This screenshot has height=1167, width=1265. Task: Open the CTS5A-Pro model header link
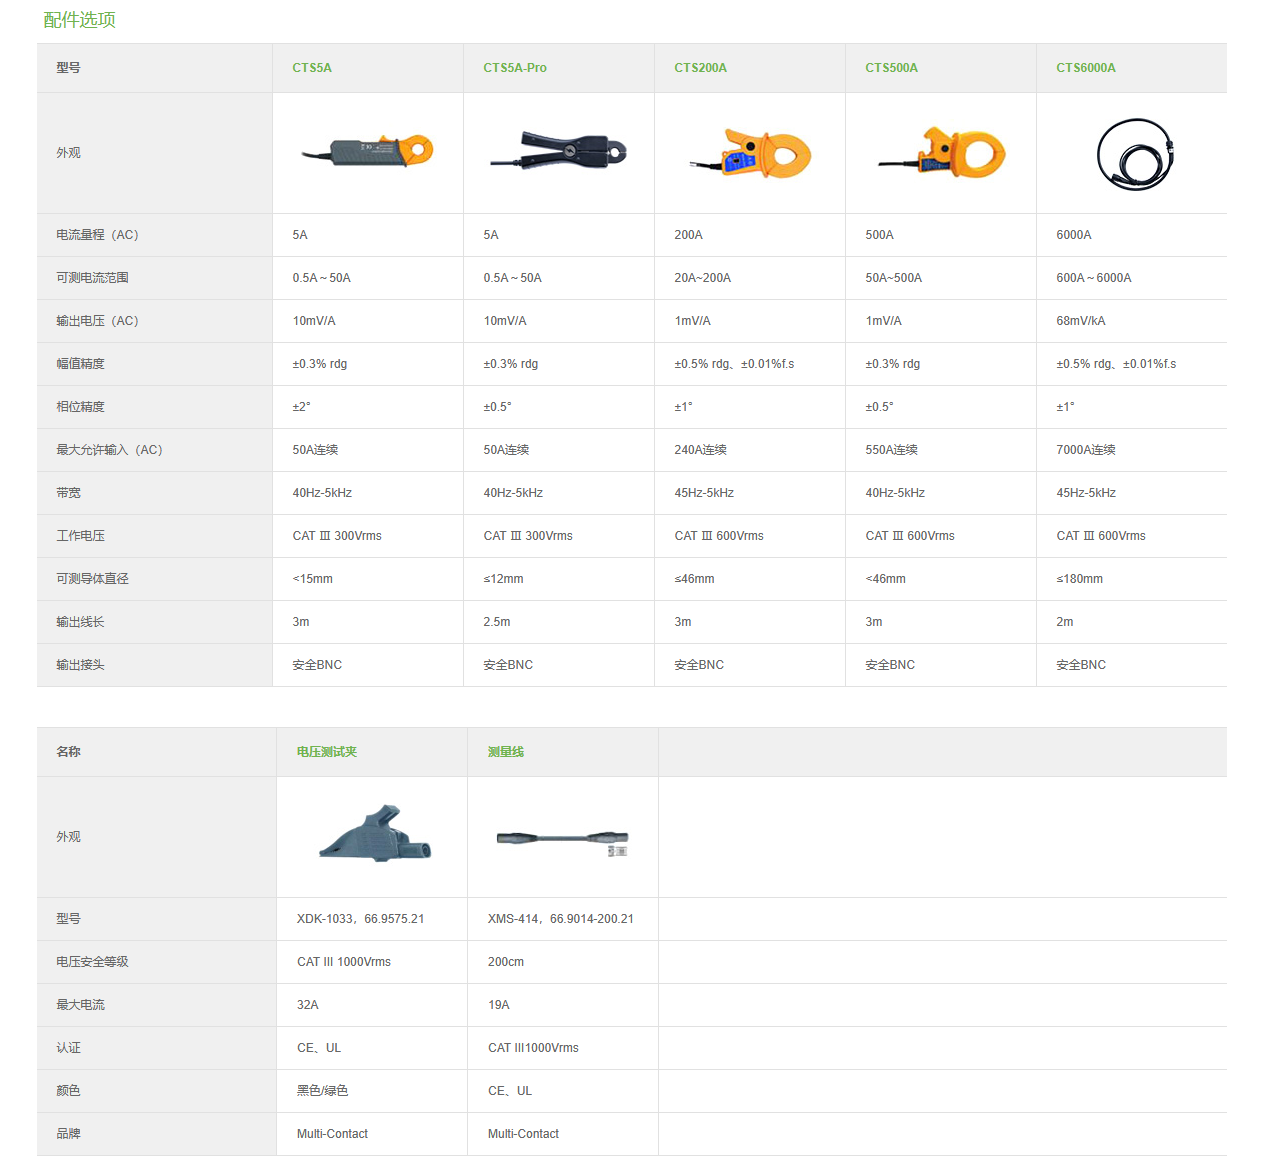(x=515, y=68)
